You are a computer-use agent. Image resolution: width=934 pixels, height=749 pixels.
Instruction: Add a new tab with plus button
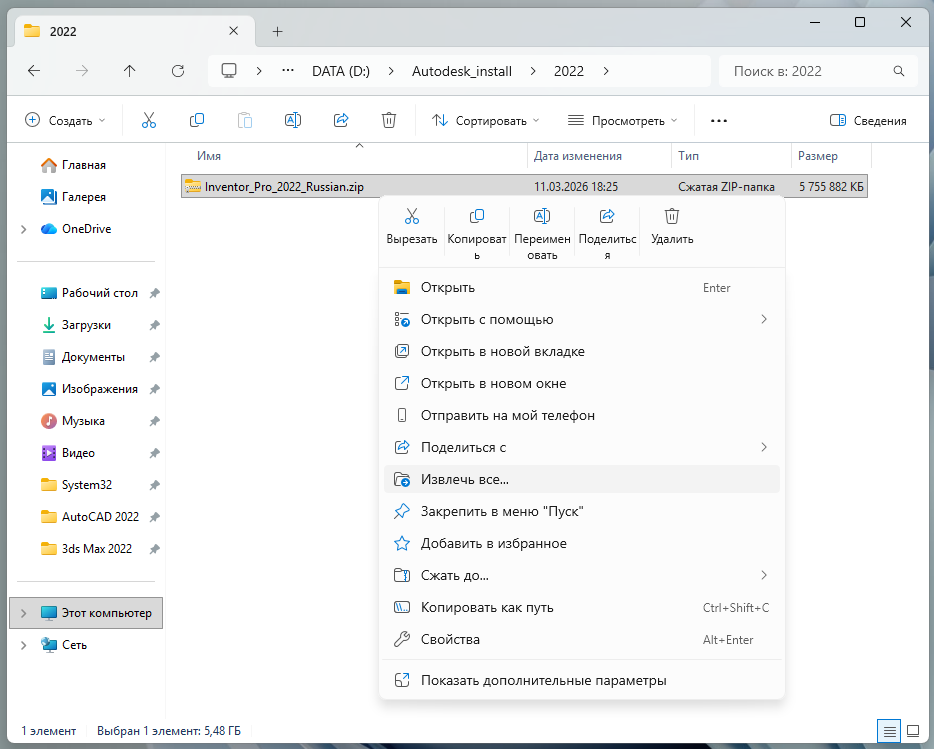(278, 32)
